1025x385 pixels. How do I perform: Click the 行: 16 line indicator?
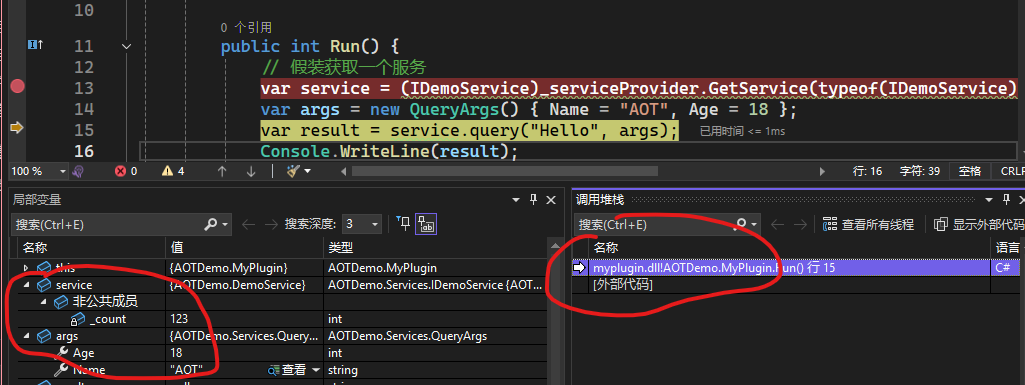[867, 171]
